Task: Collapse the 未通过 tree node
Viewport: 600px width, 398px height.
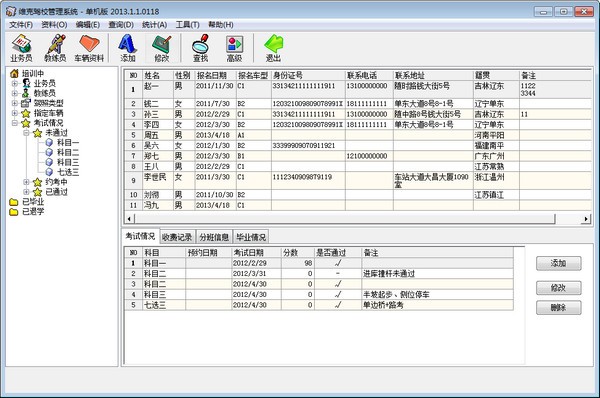Action: [x=26, y=133]
